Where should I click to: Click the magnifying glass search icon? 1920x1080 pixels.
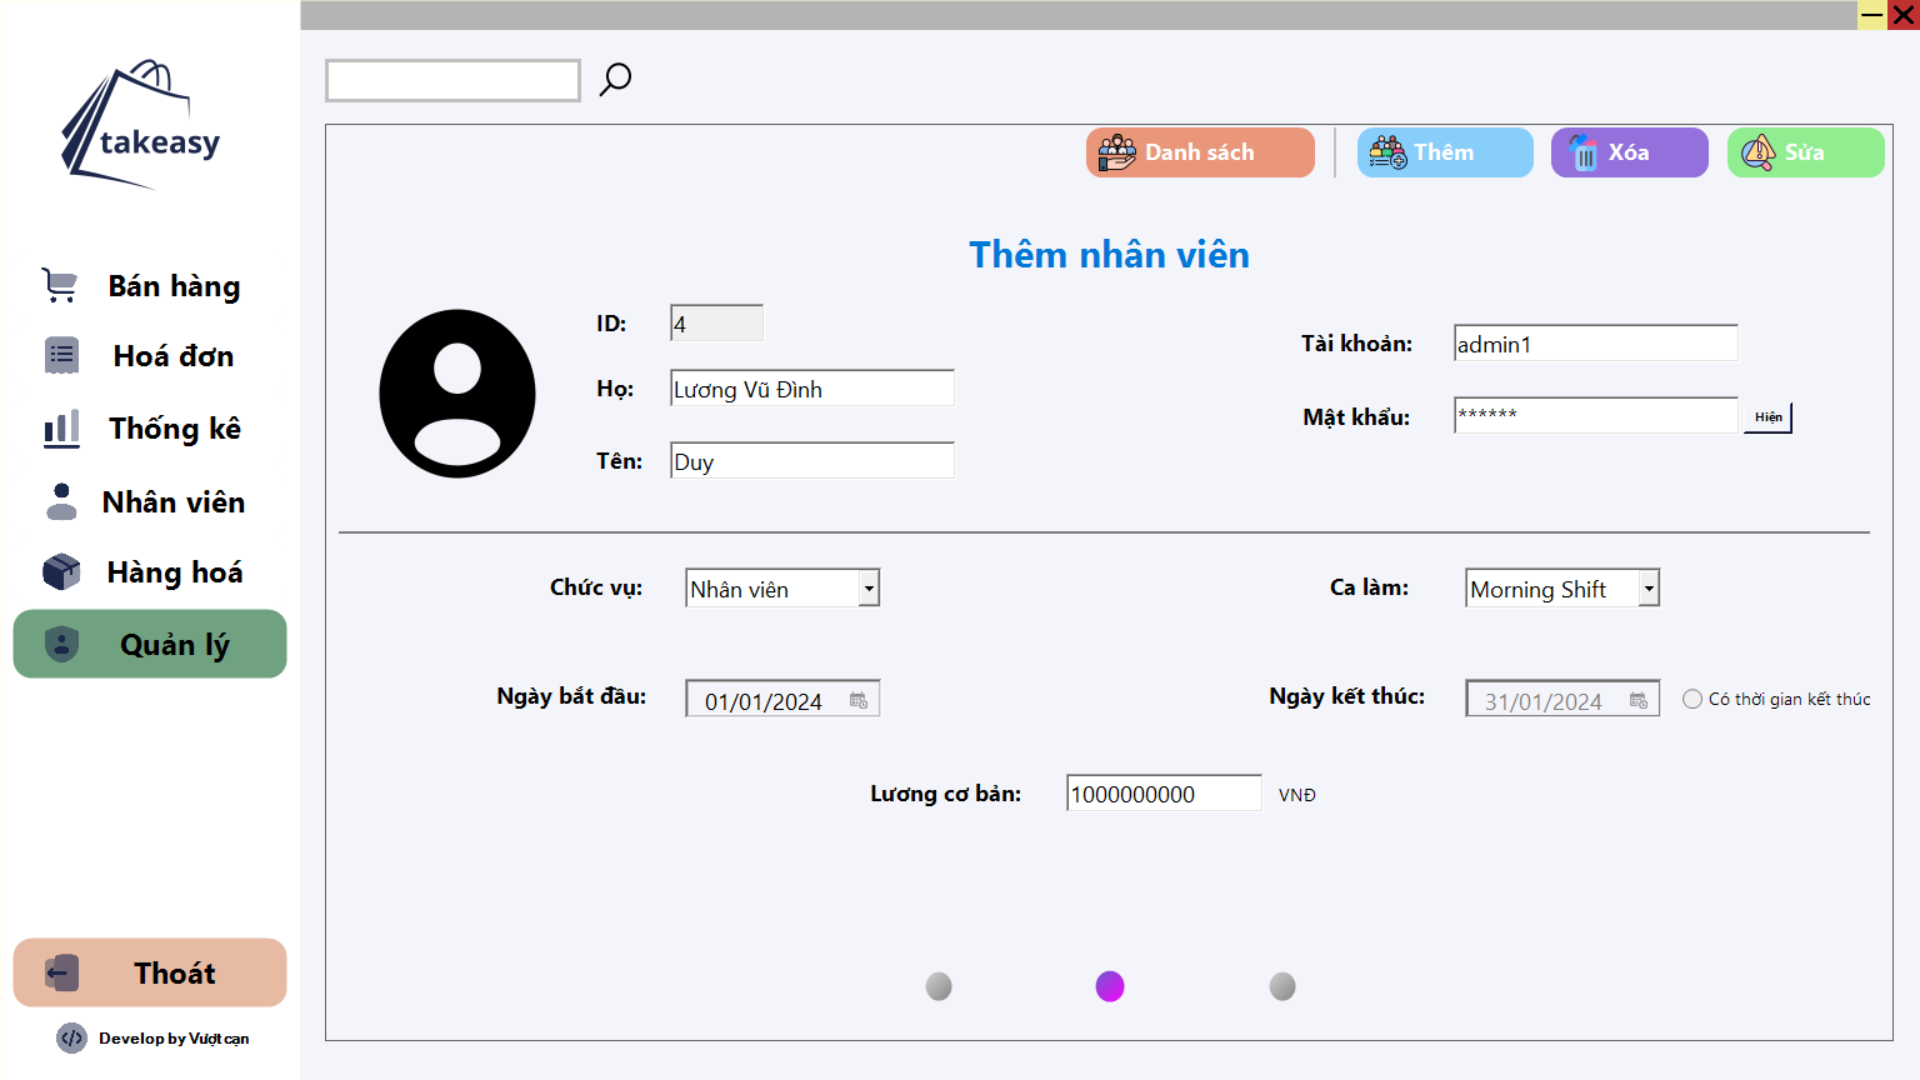coord(615,79)
